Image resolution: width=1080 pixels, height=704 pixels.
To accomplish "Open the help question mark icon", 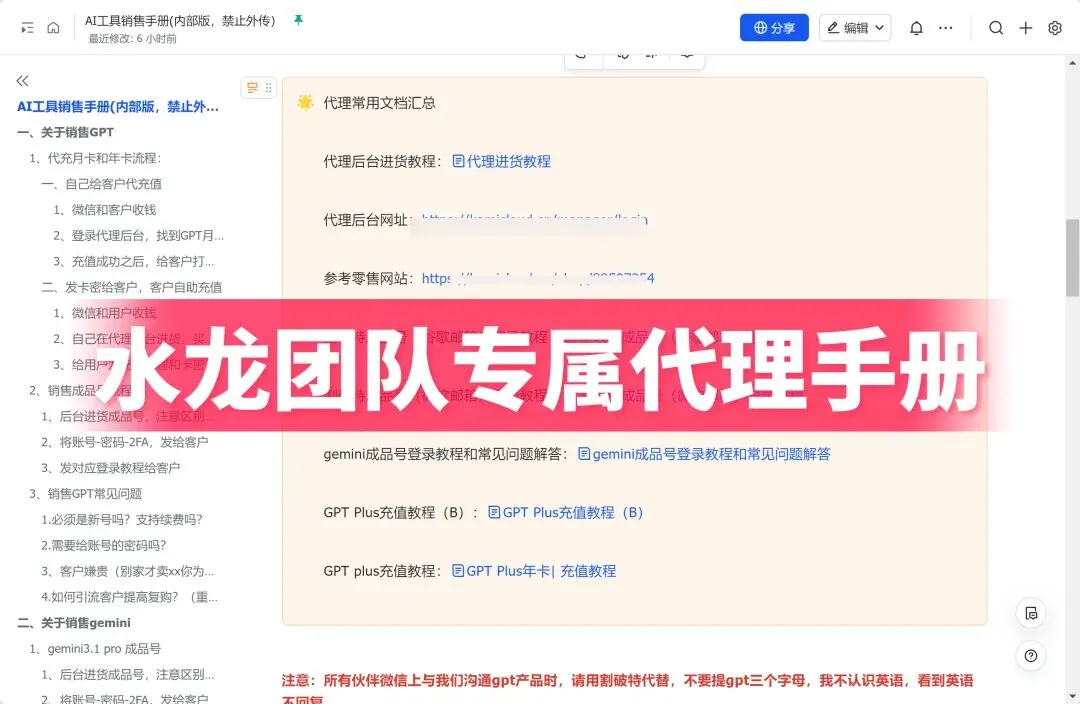I will [x=1031, y=656].
